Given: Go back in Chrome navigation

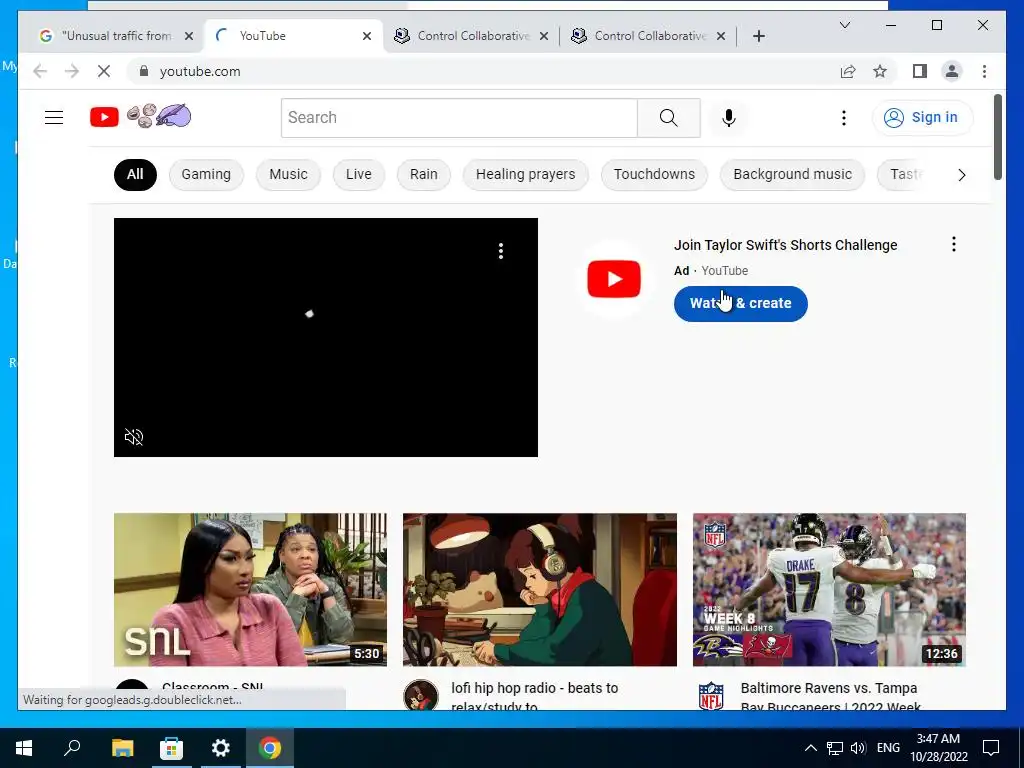Looking at the screenshot, I should point(40,71).
